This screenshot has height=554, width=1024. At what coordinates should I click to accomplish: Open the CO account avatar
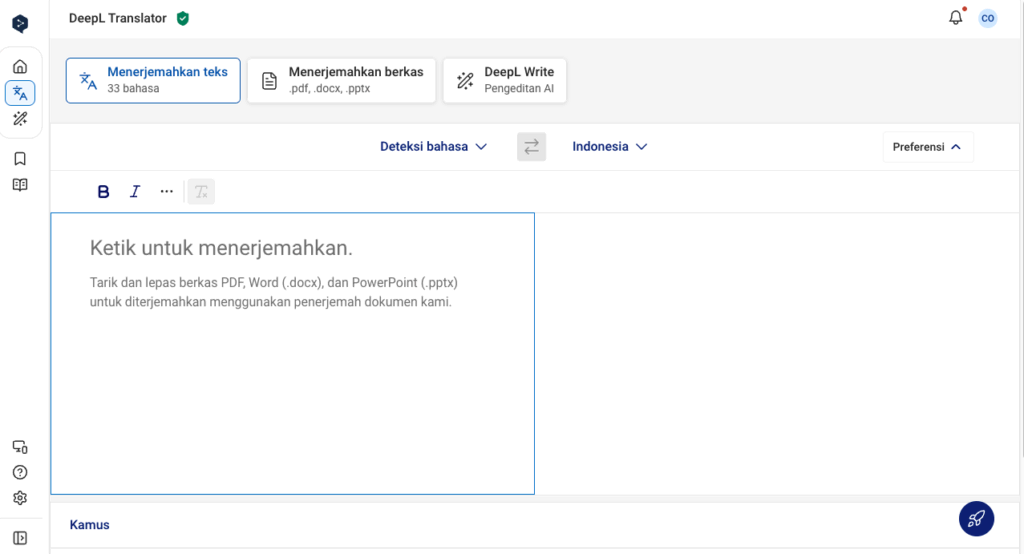[x=987, y=18]
